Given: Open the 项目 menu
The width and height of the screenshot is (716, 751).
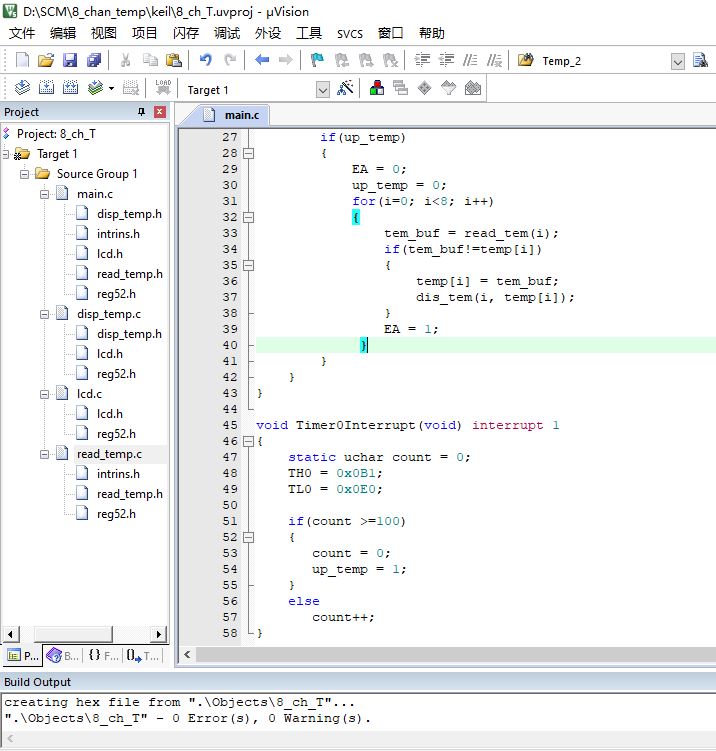Looking at the screenshot, I should (145, 33).
